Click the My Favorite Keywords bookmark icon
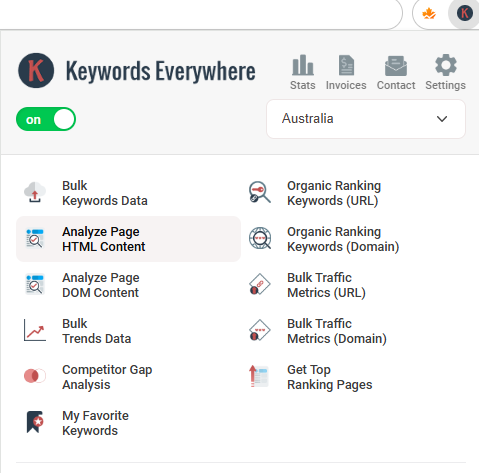479x473 pixels. [35, 422]
